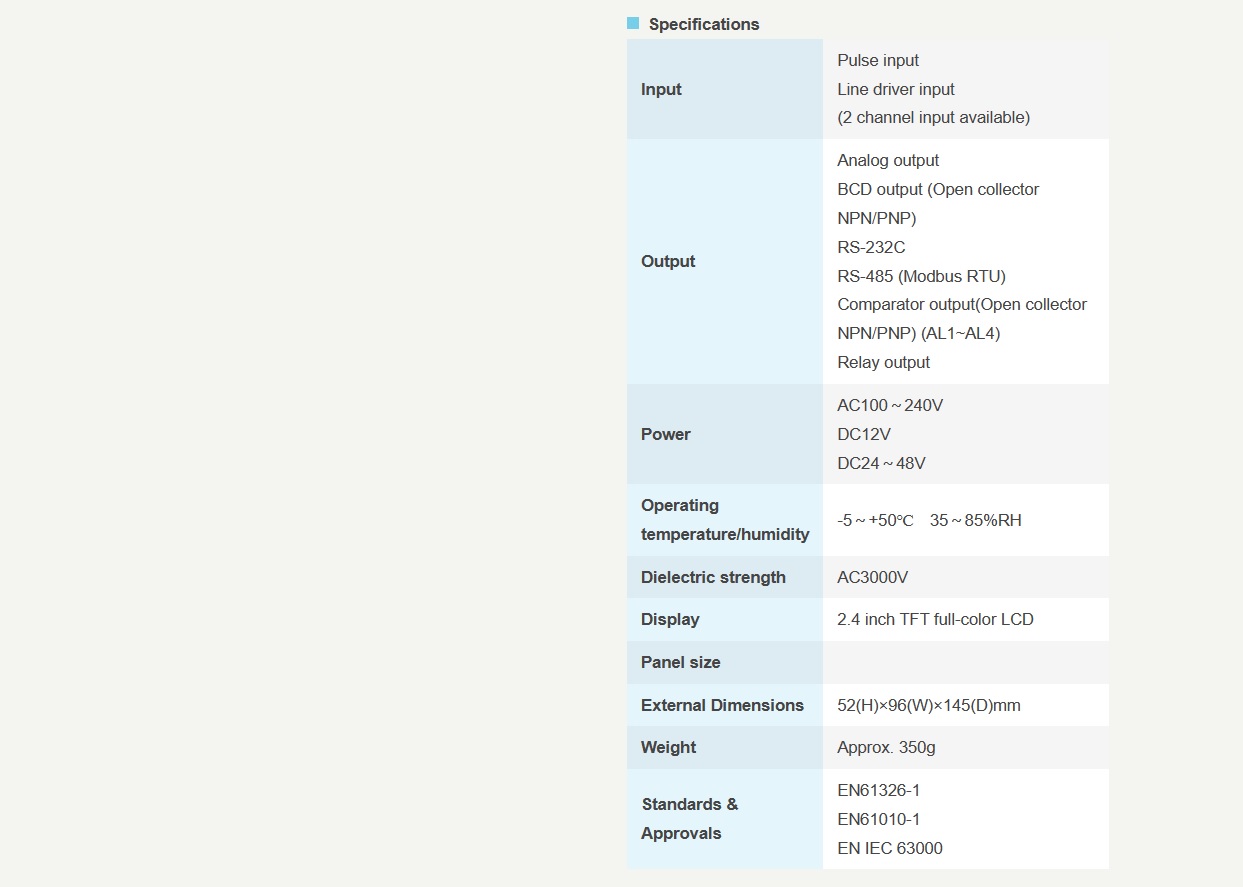This screenshot has width=1243, height=887.
Task: Click the Approx. 350g weight value
Action: click(886, 747)
